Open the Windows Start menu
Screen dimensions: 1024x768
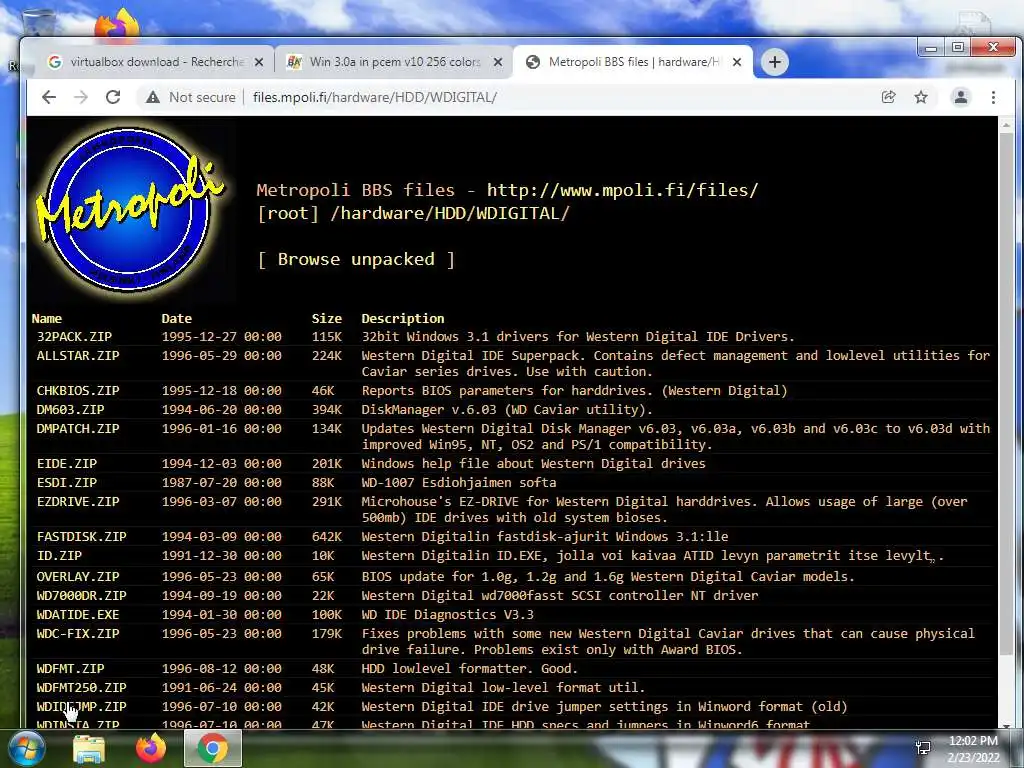click(26, 748)
